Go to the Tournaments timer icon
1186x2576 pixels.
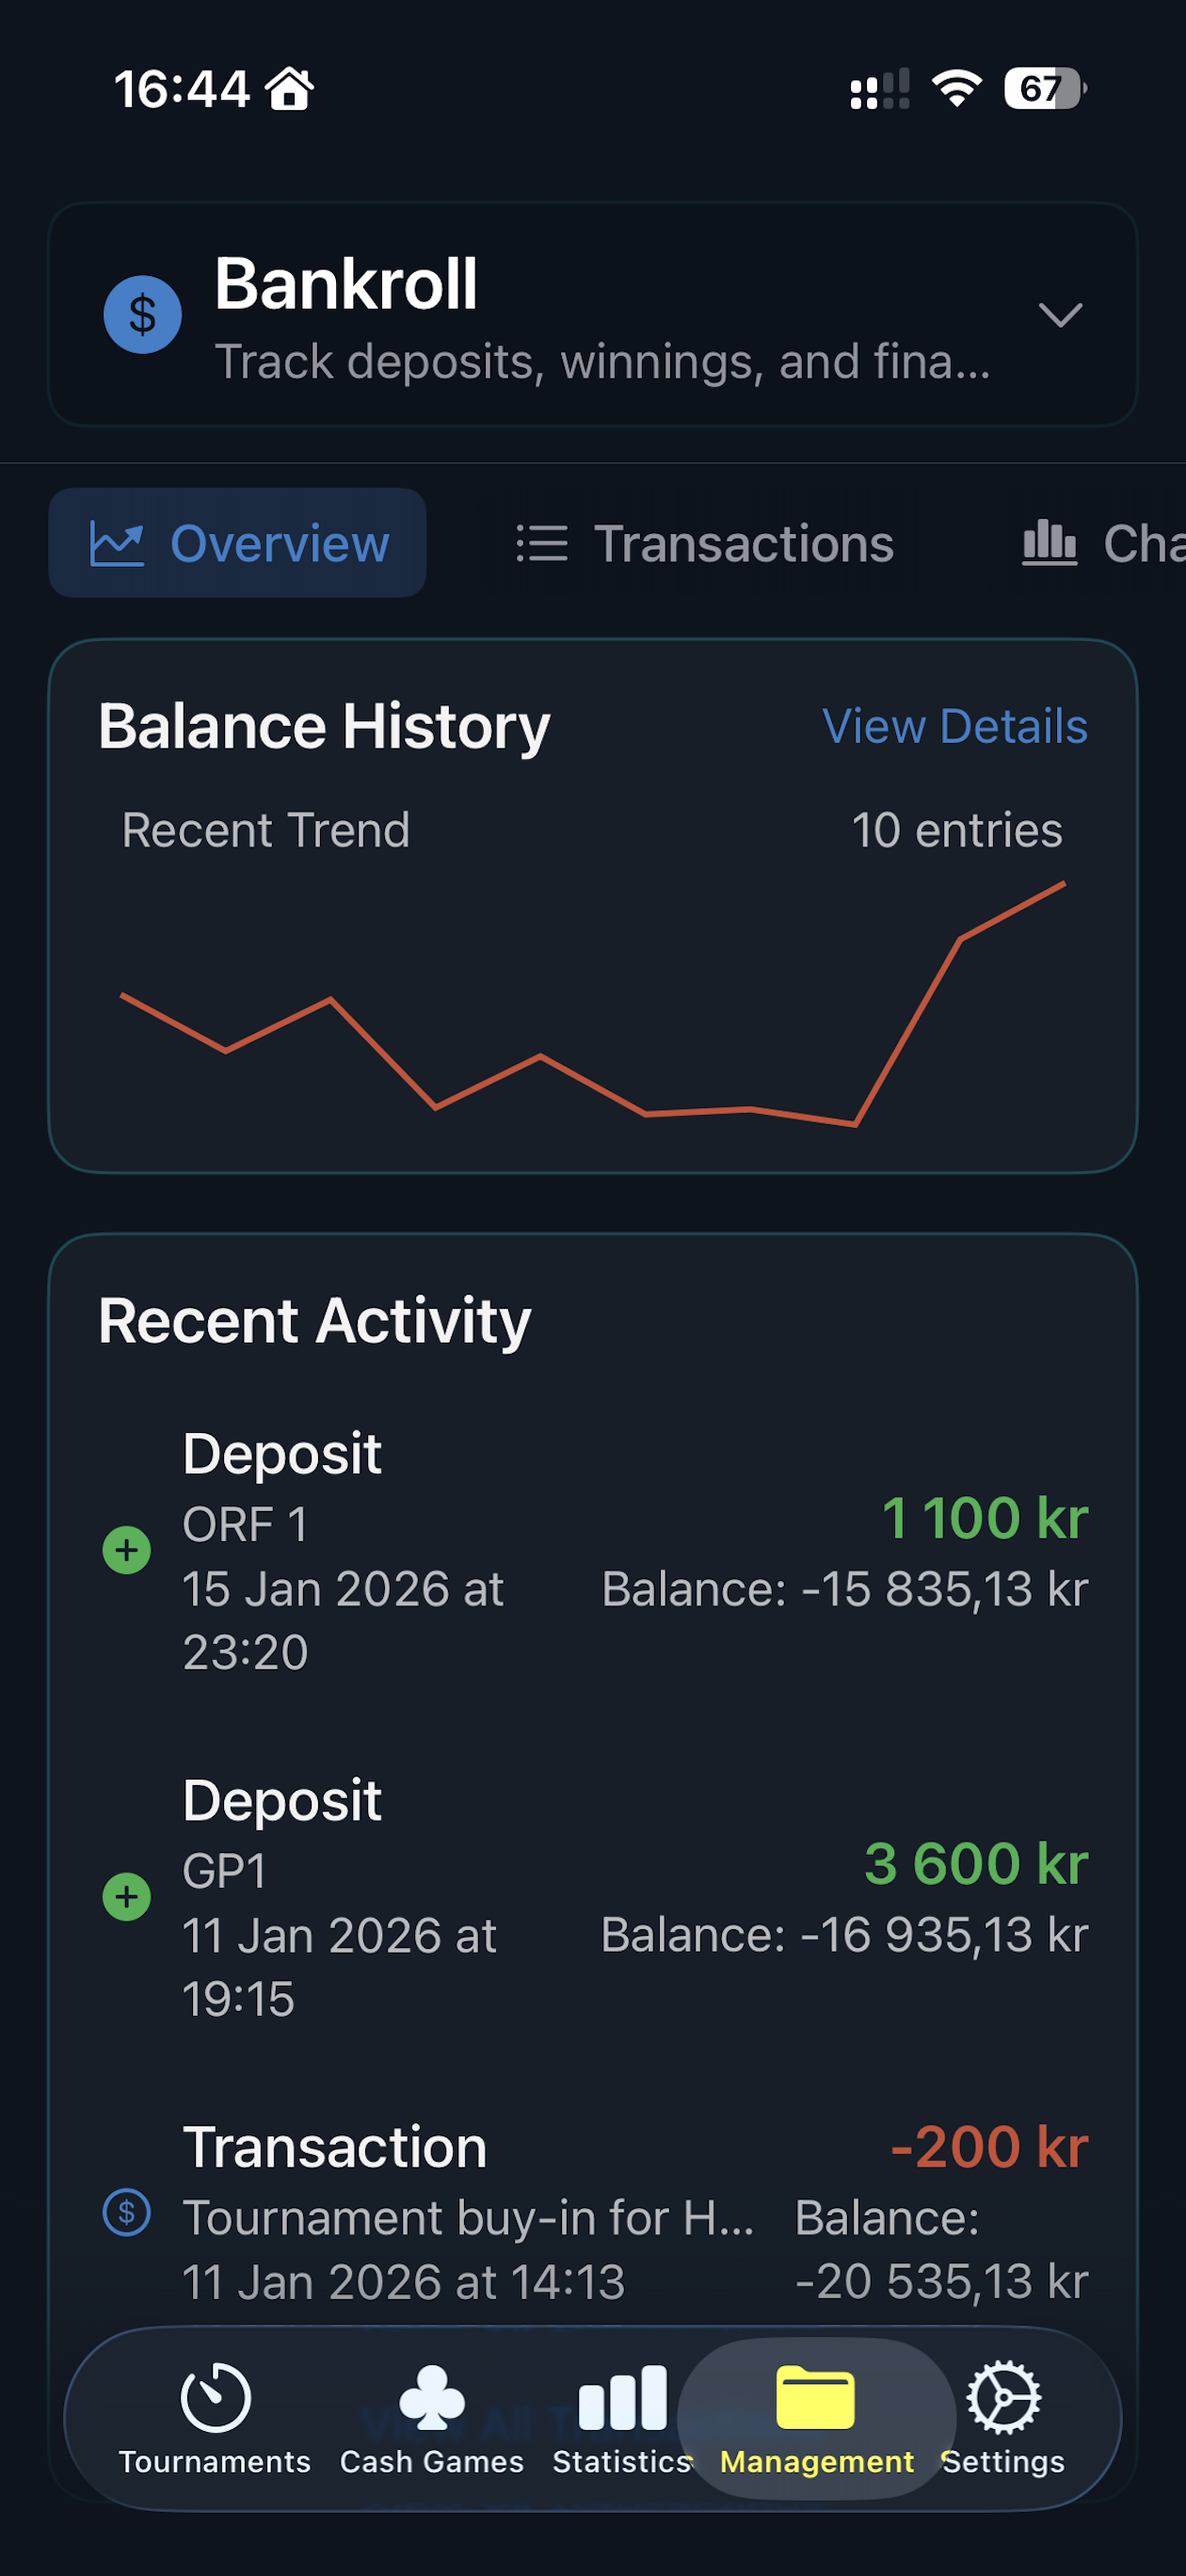click(215, 2398)
